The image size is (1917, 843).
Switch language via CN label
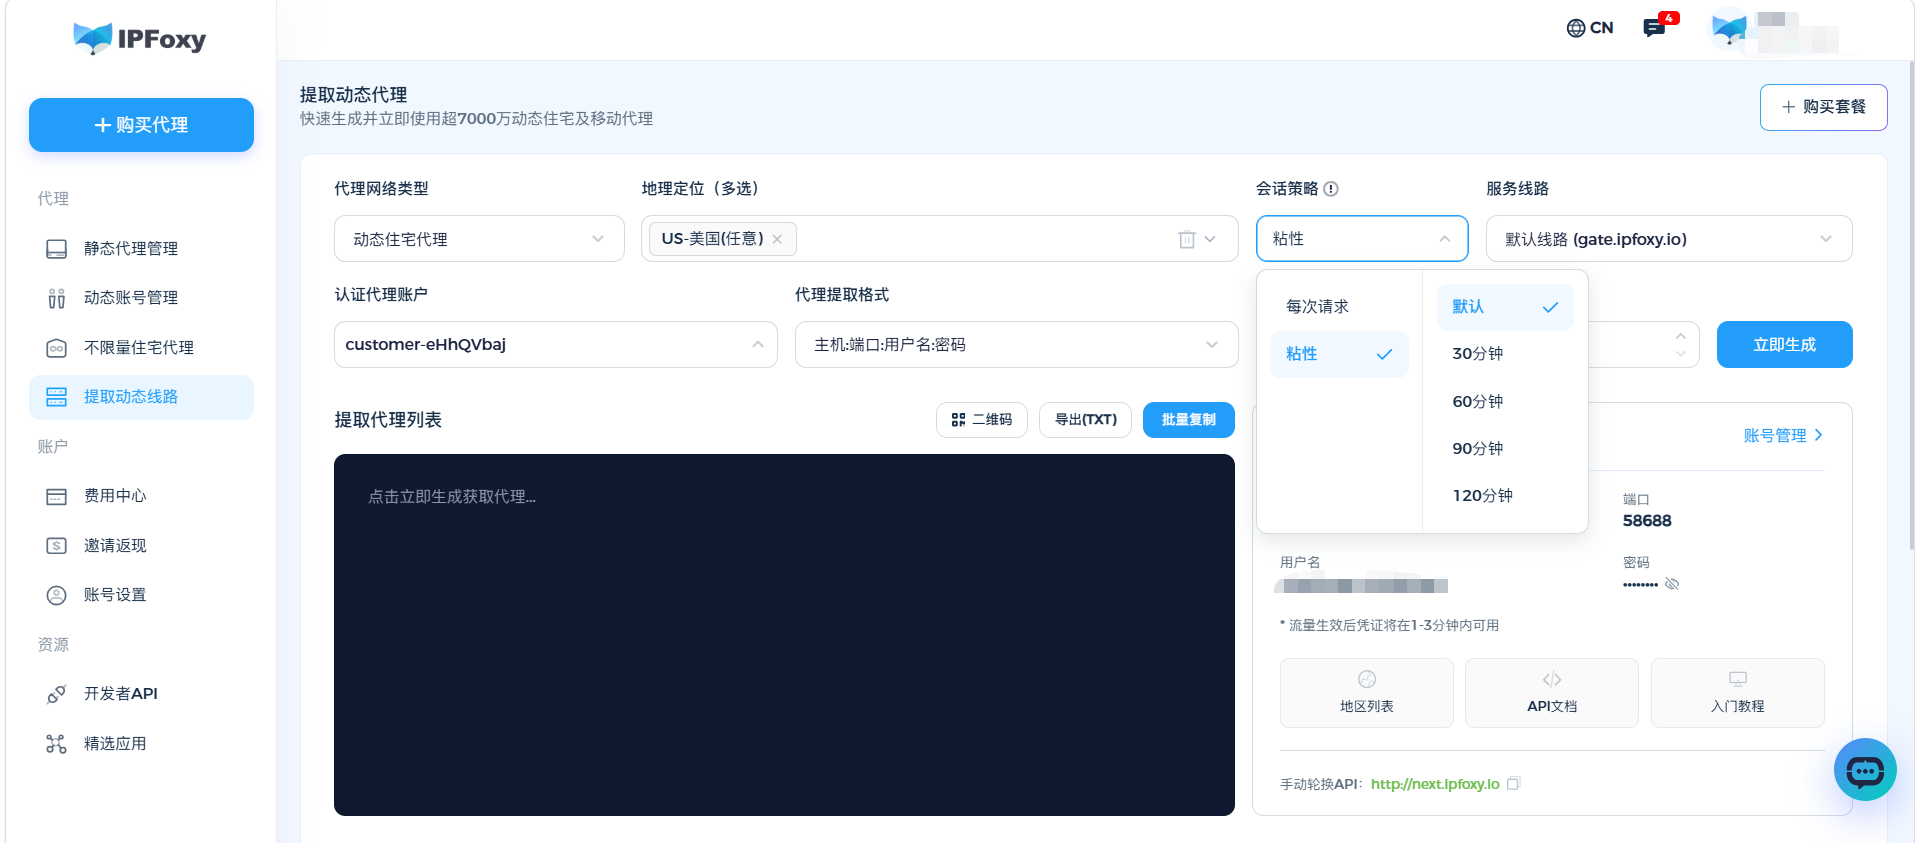pos(1601,28)
